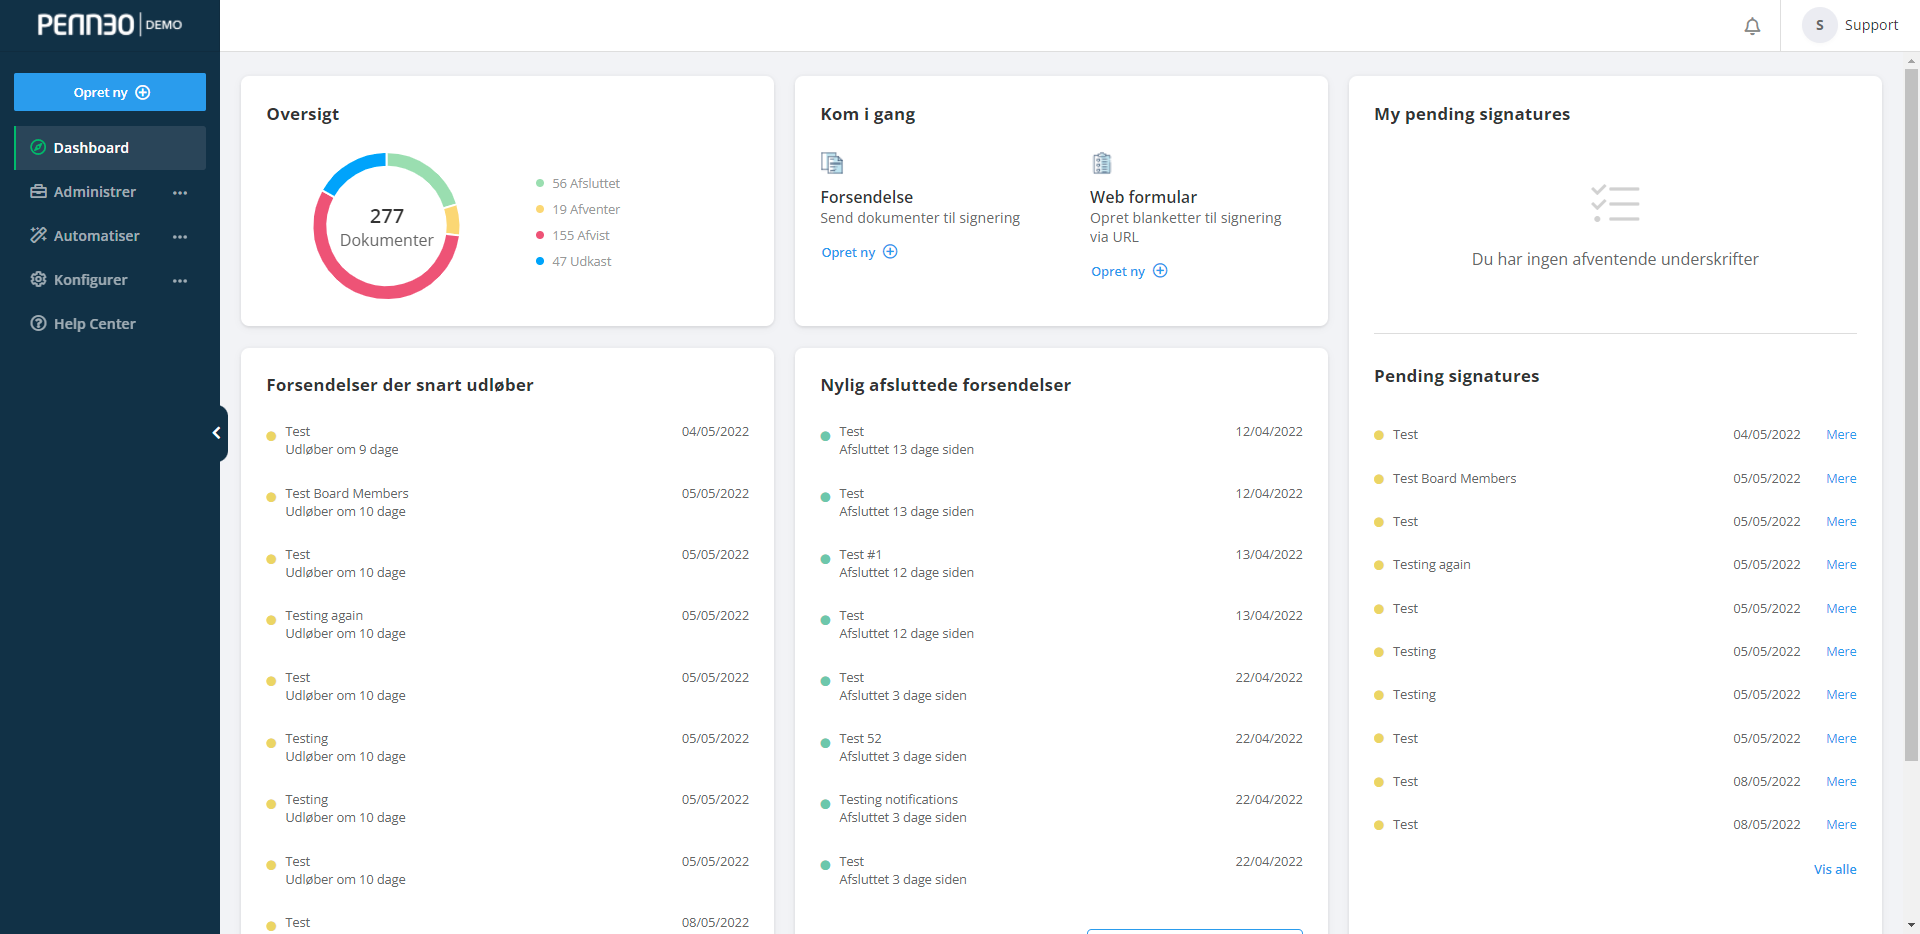Select the 56 Afsluttet legend entry

(578, 183)
